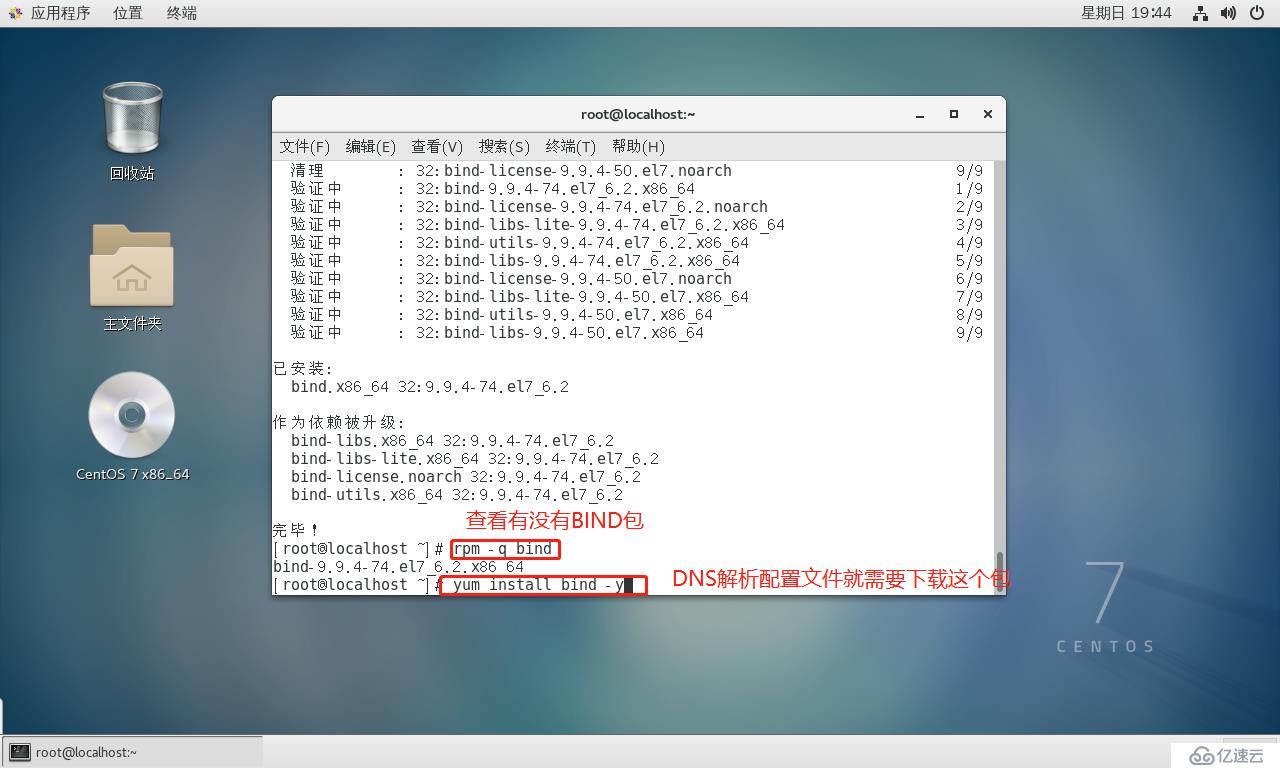The width and height of the screenshot is (1280, 768).
Task: Click the root@localhost:~ taskbar button
Action: point(133,752)
